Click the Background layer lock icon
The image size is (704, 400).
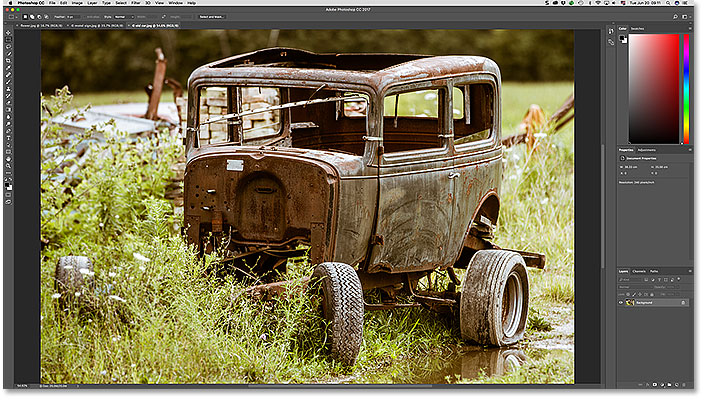[684, 302]
